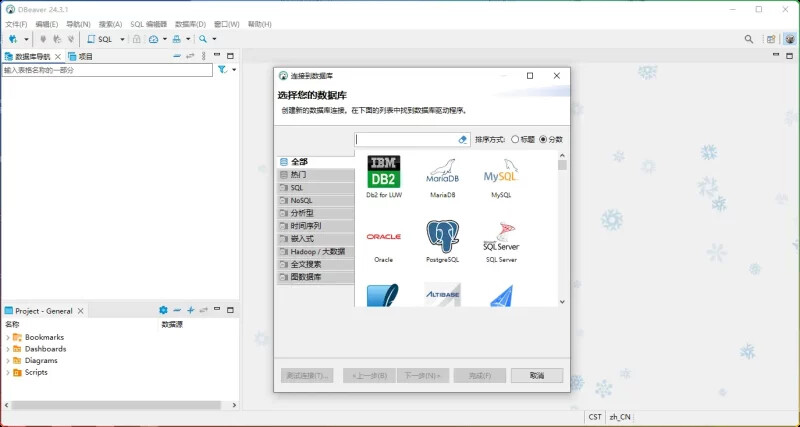
Task: Select the 时间序列 category
Action: (x=315, y=226)
